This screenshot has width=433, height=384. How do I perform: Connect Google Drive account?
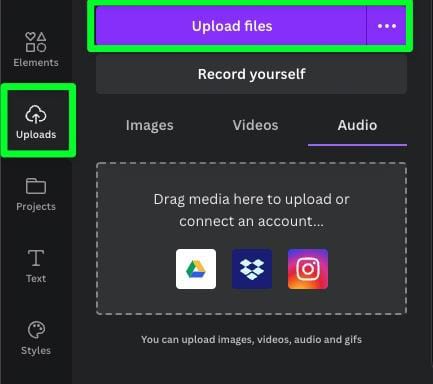196,269
